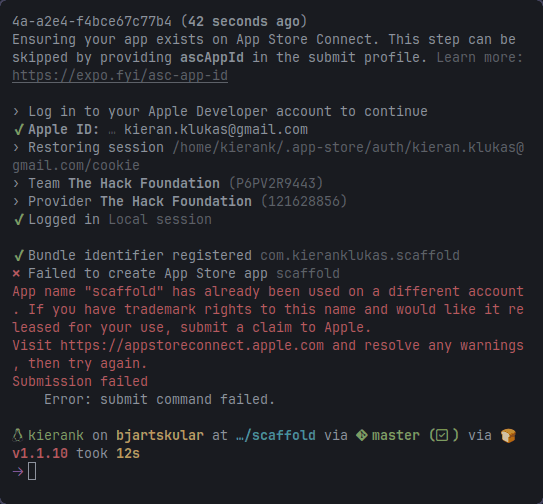Click the team ID P6PV2R9443

[x=276, y=184]
